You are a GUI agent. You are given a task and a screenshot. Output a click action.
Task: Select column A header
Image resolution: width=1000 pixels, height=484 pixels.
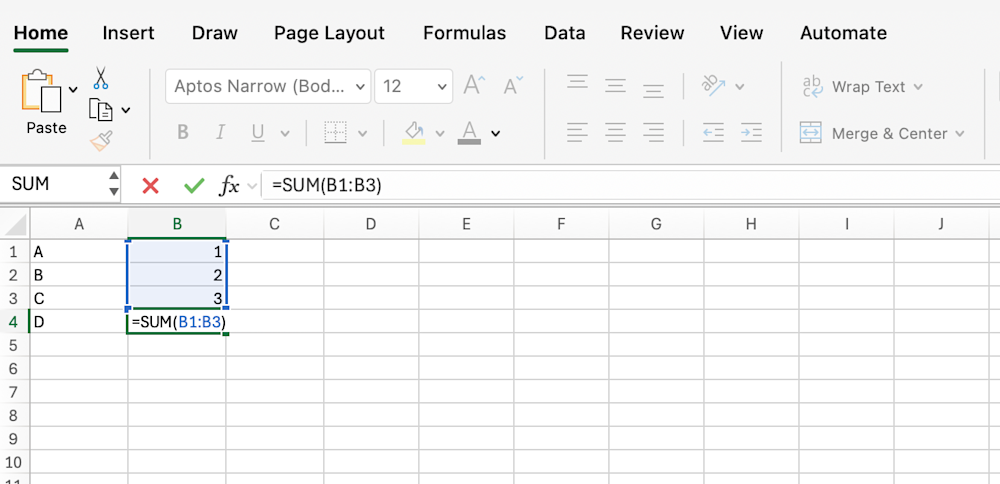(79, 224)
